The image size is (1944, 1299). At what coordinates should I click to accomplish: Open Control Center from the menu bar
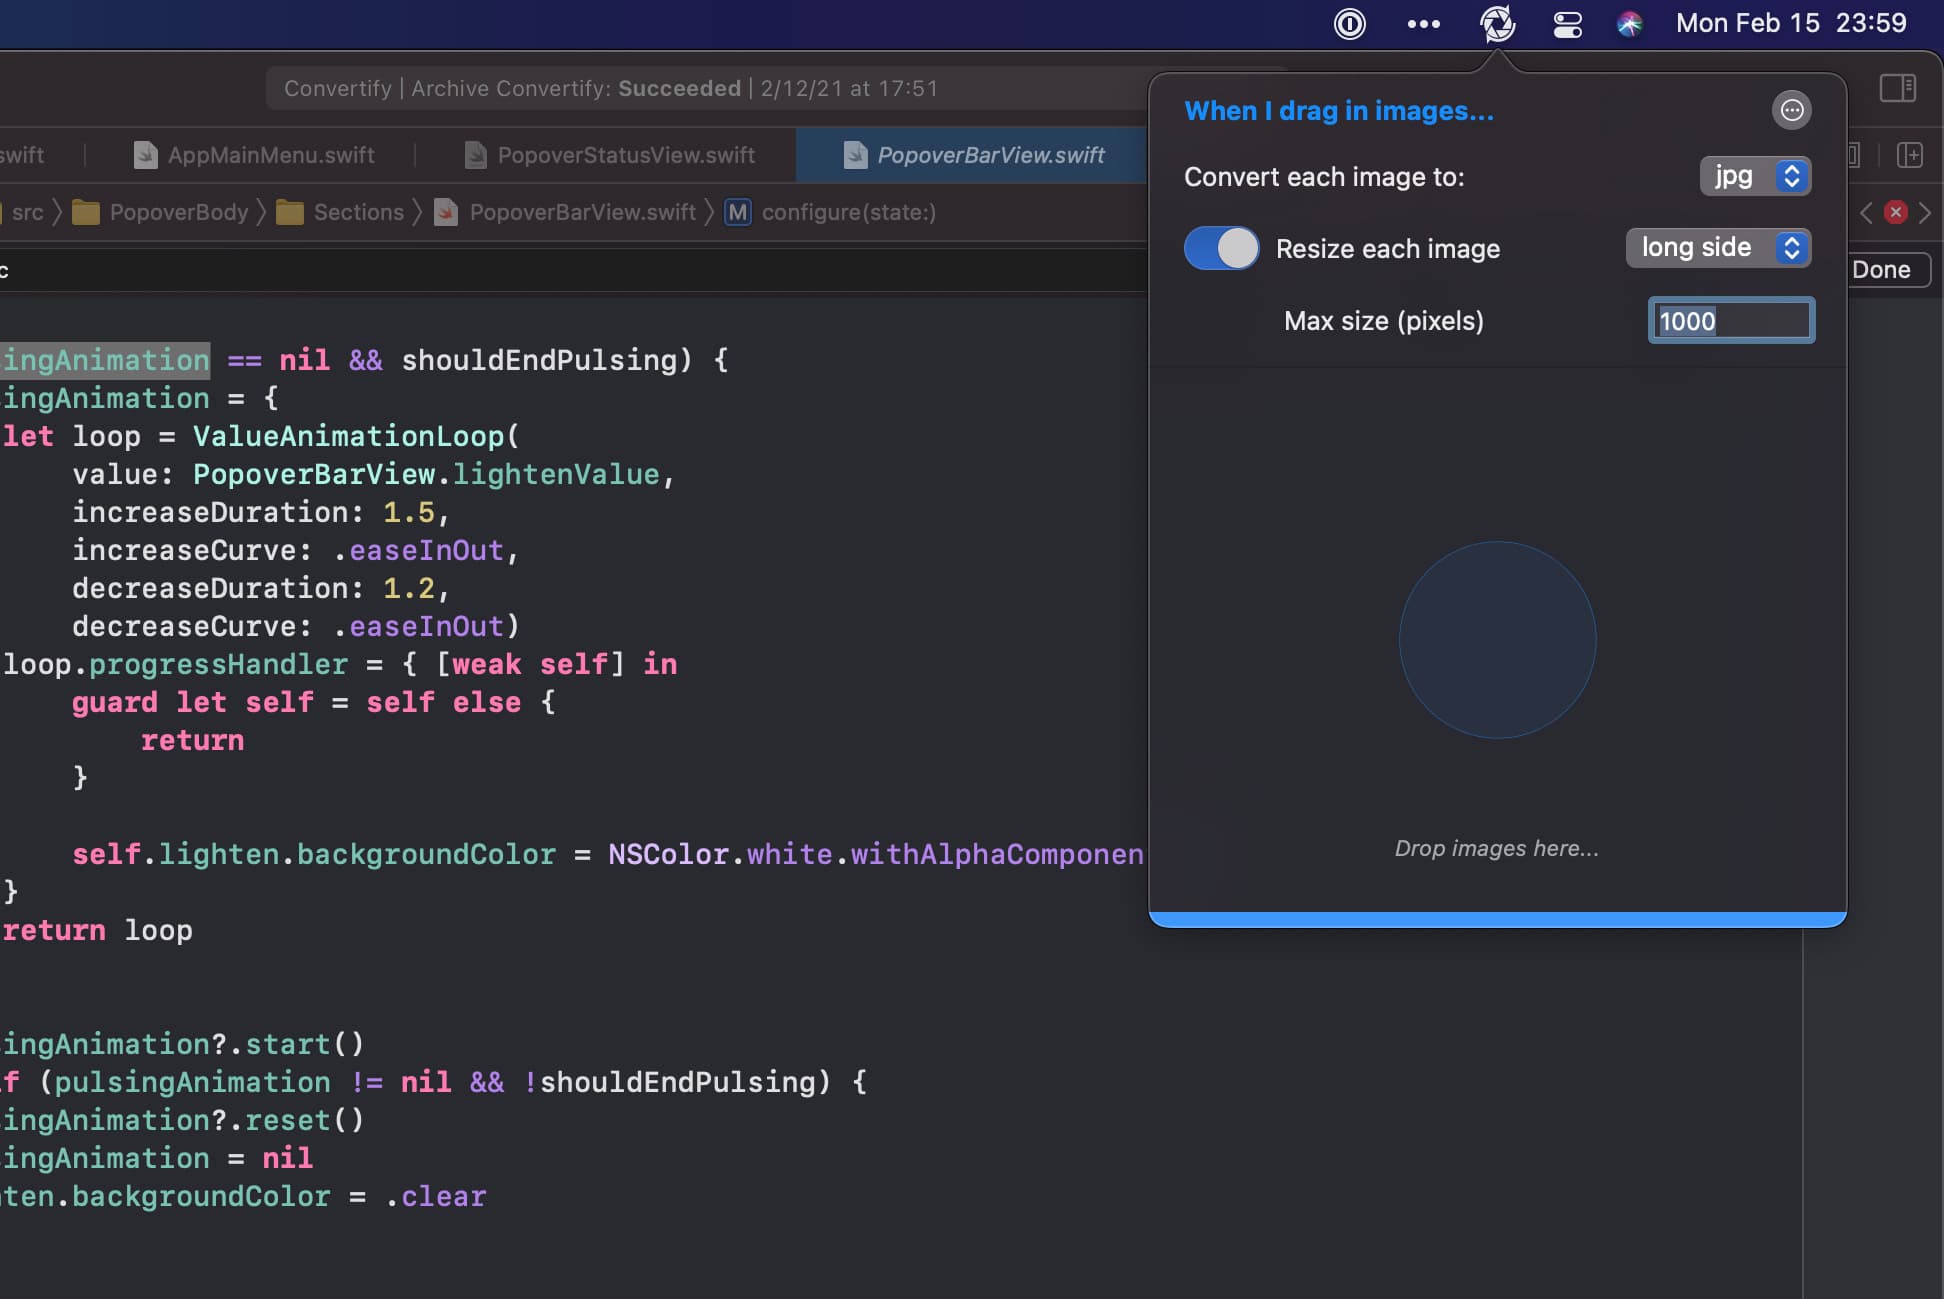1567,23
